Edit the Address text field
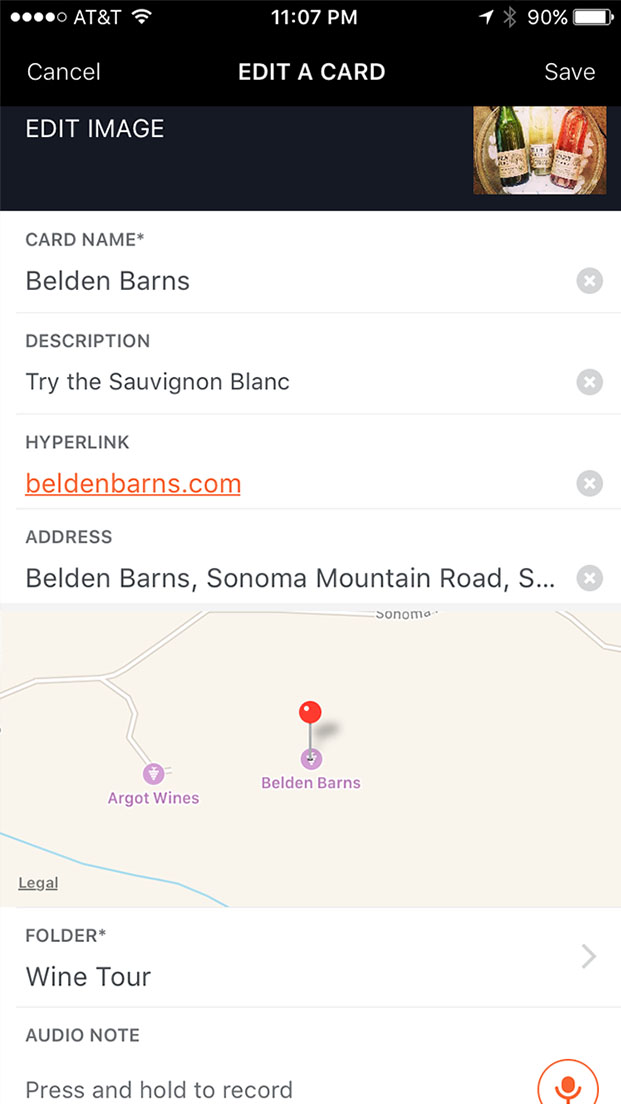 tap(290, 578)
